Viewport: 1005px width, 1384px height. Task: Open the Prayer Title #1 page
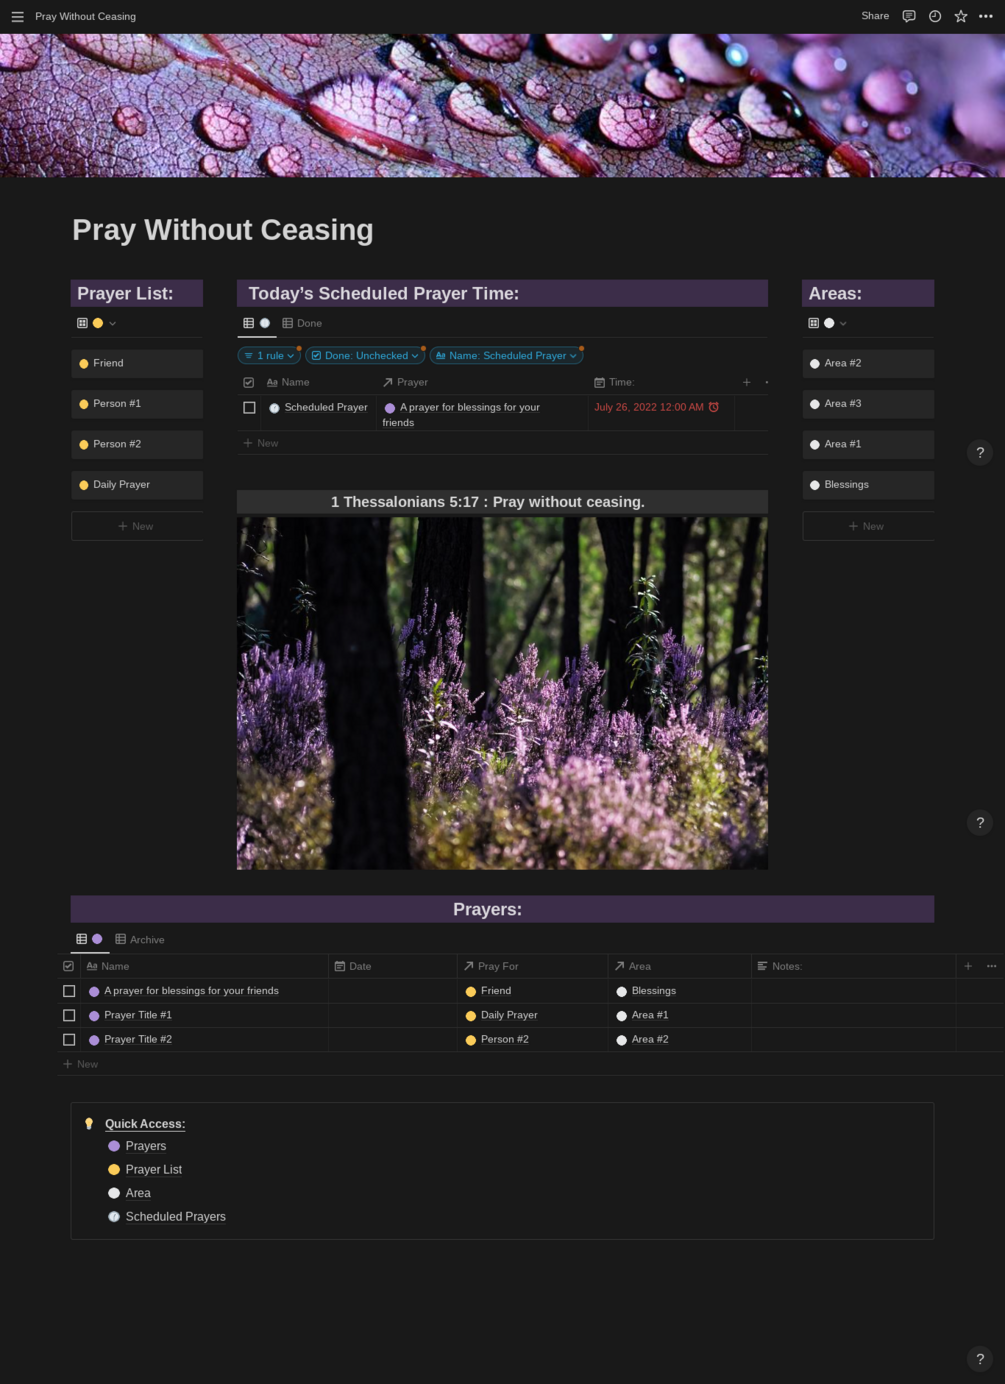click(138, 1015)
